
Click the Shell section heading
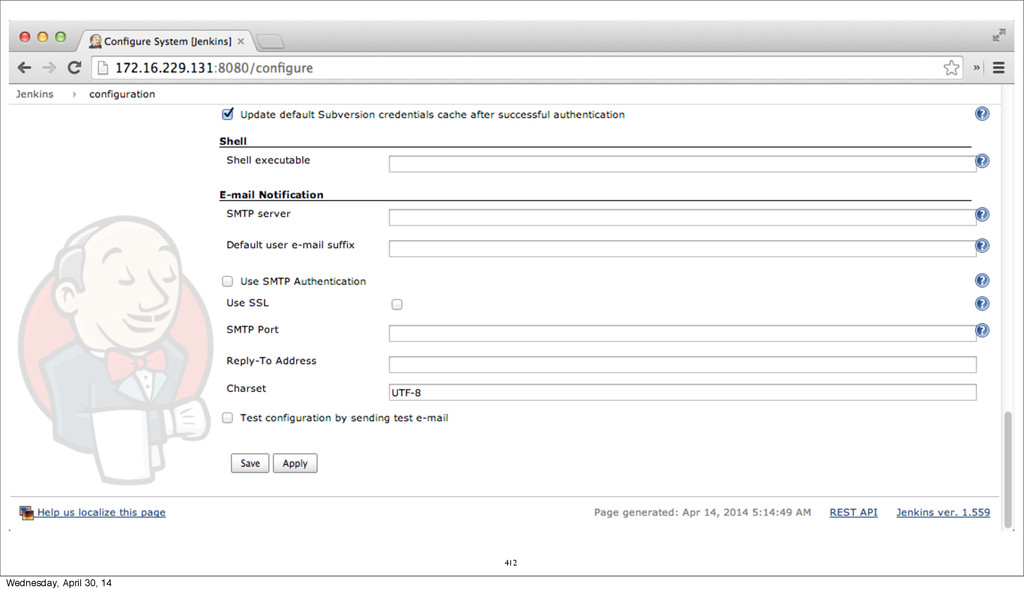[232, 141]
